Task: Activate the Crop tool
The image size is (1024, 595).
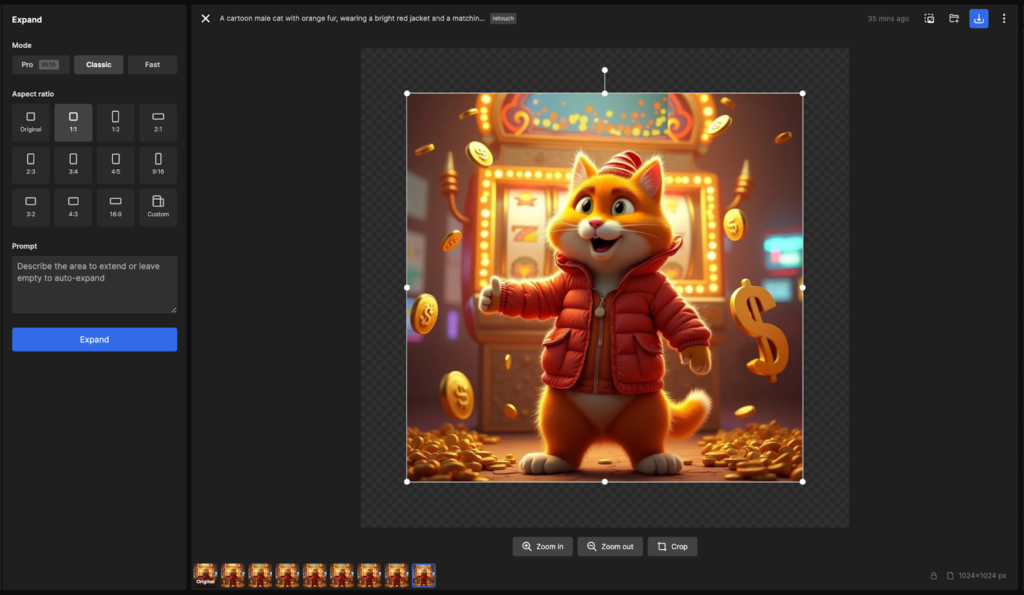Action: [672, 547]
